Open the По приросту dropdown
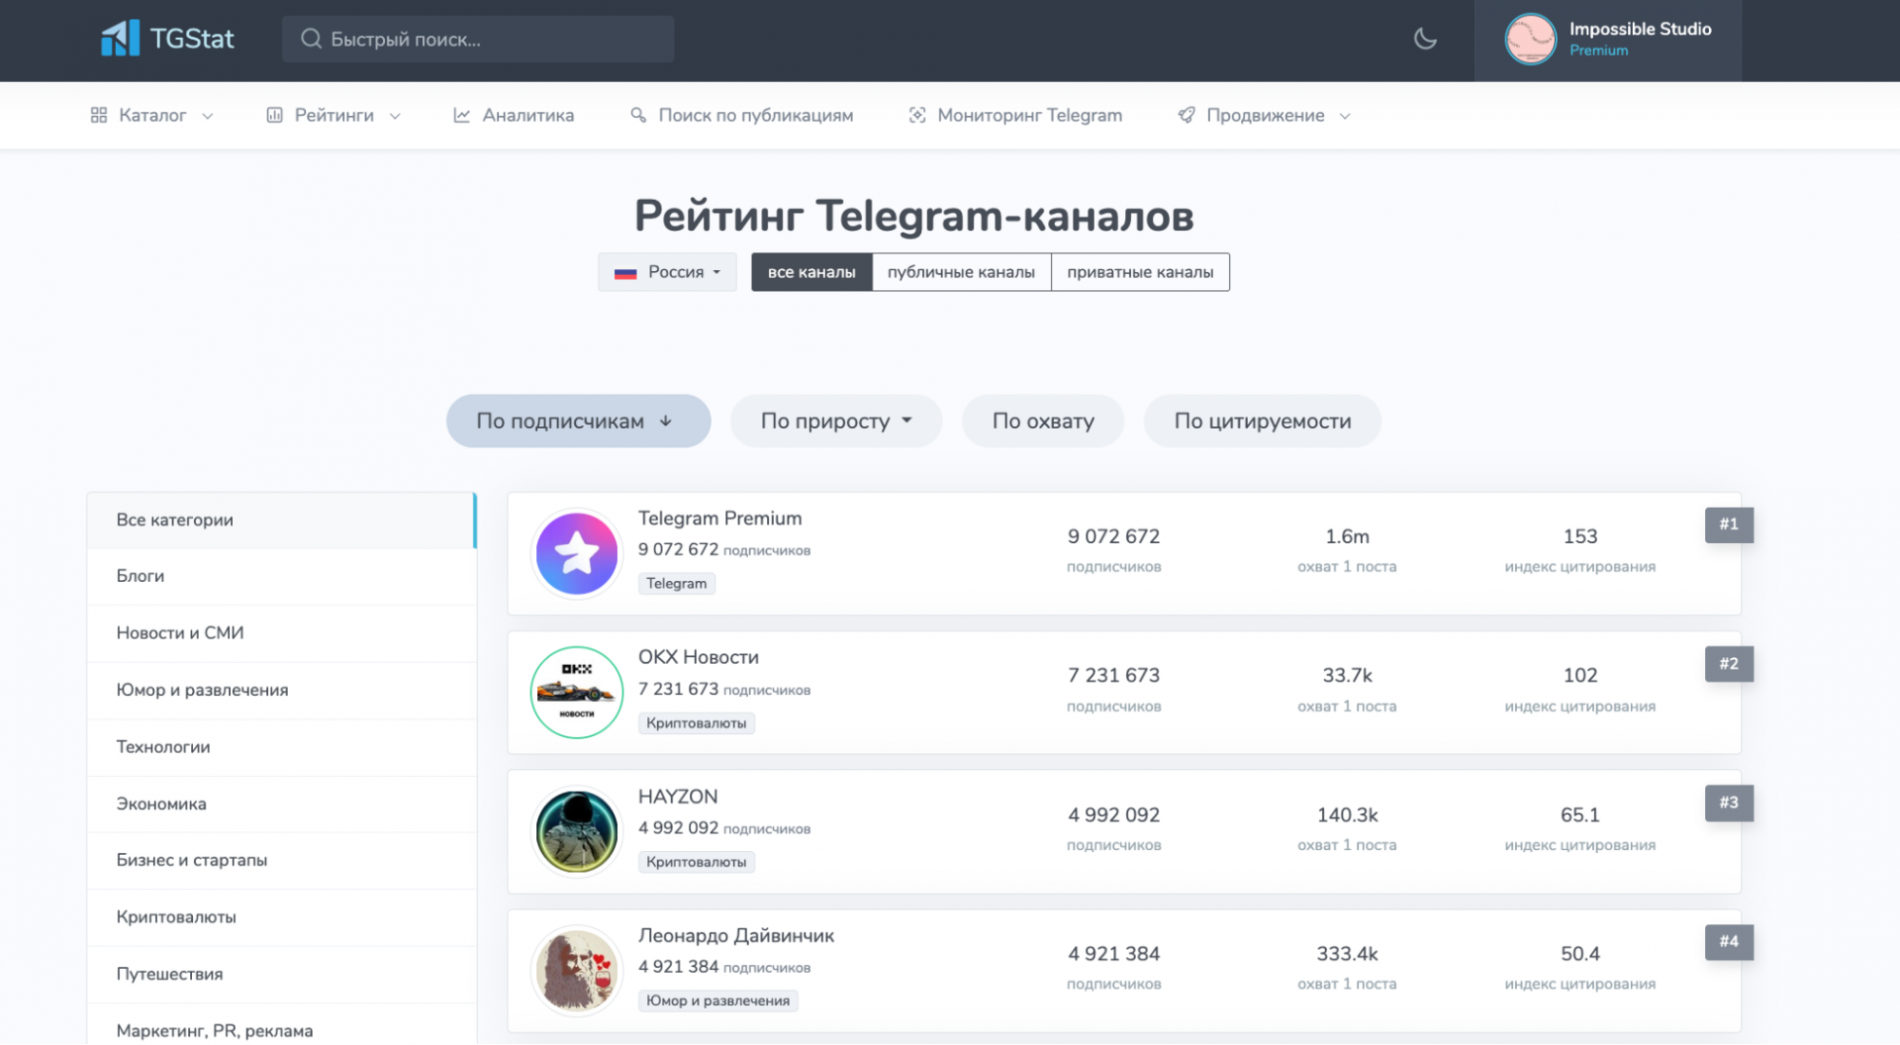Viewport: 1900px width, 1045px height. click(836, 421)
